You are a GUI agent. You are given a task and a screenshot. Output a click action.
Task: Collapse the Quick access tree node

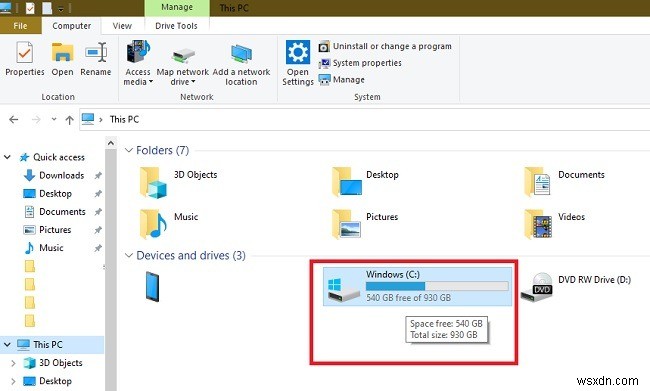tap(7, 157)
